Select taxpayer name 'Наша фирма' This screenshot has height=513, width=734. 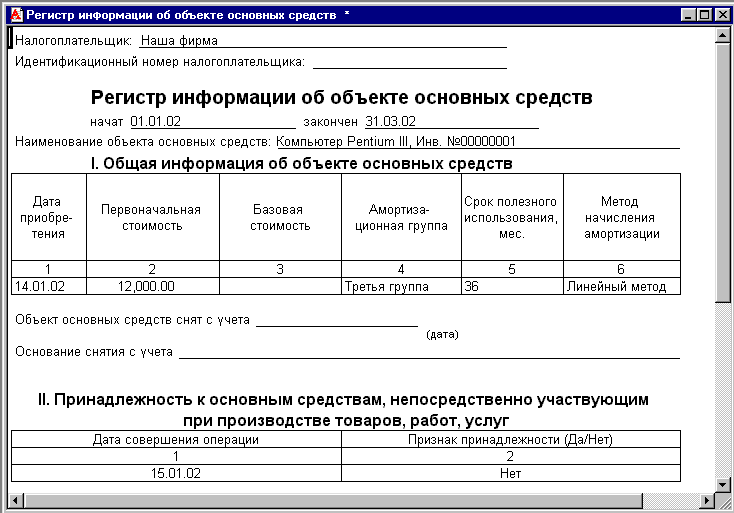pyautogui.click(x=179, y=41)
